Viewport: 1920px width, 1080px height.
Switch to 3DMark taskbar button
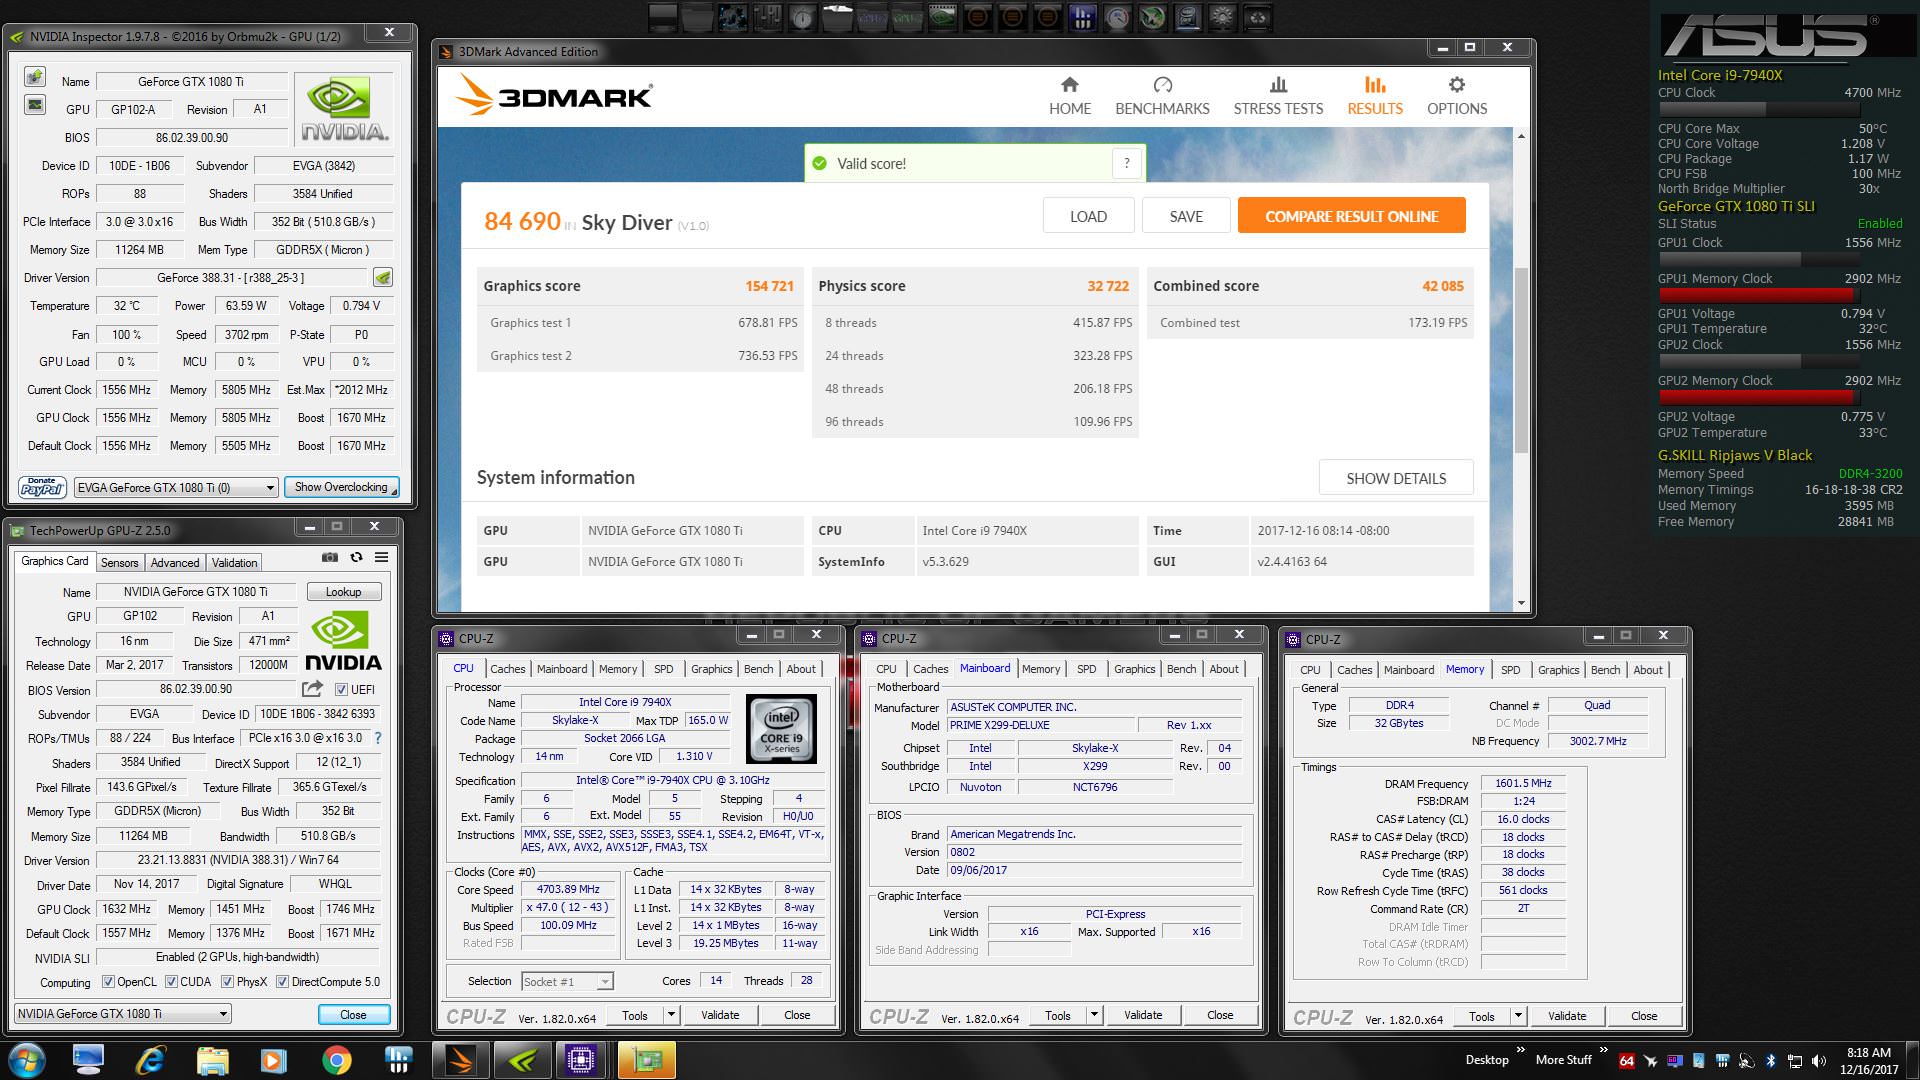pyautogui.click(x=461, y=1060)
